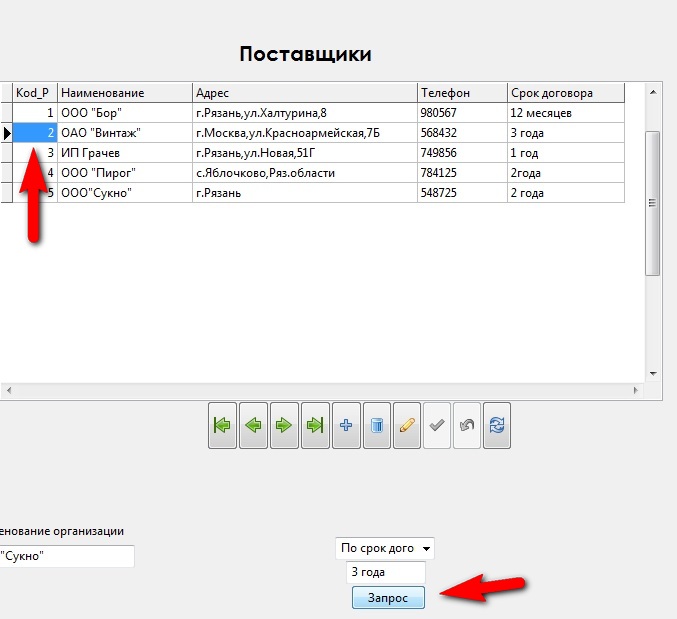Add new record with plus icon
The image size is (677, 619).
(x=346, y=426)
